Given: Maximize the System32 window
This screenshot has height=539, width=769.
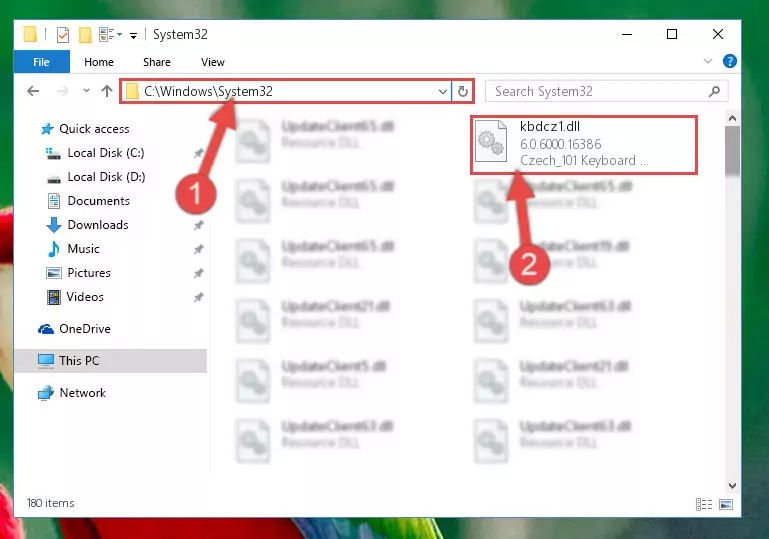Looking at the screenshot, I should click(x=672, y=34).
